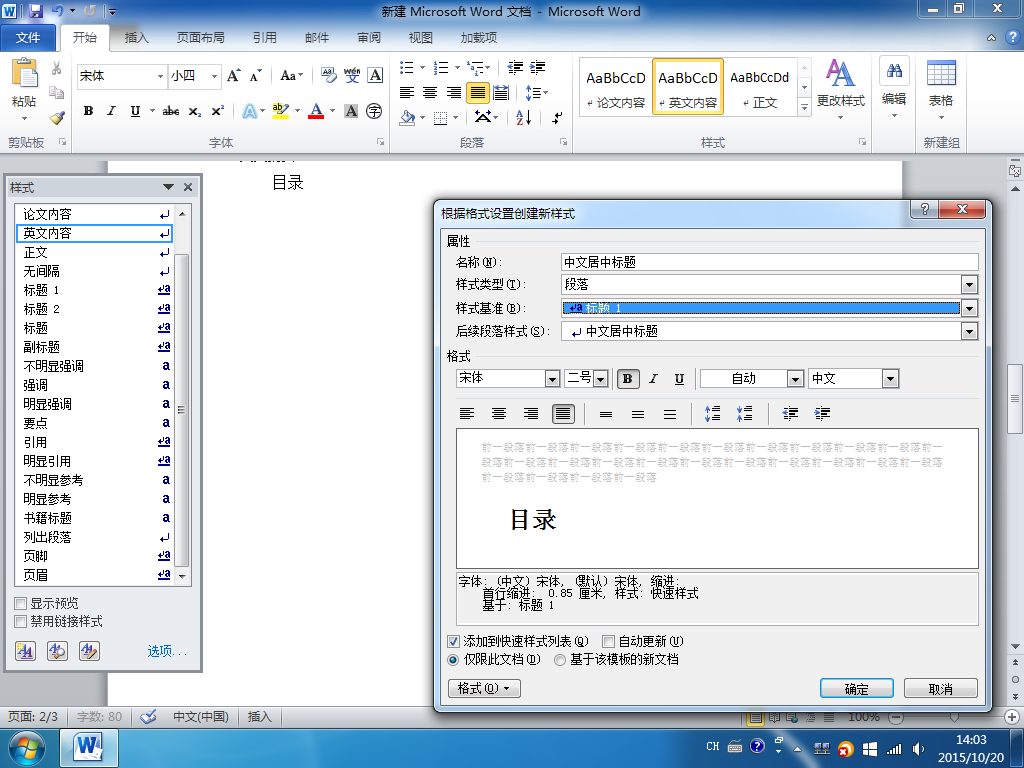Click the 确定 button
Image resolution: width=1024 pixels, height=768 pixels.
click(x=856, y=688)
